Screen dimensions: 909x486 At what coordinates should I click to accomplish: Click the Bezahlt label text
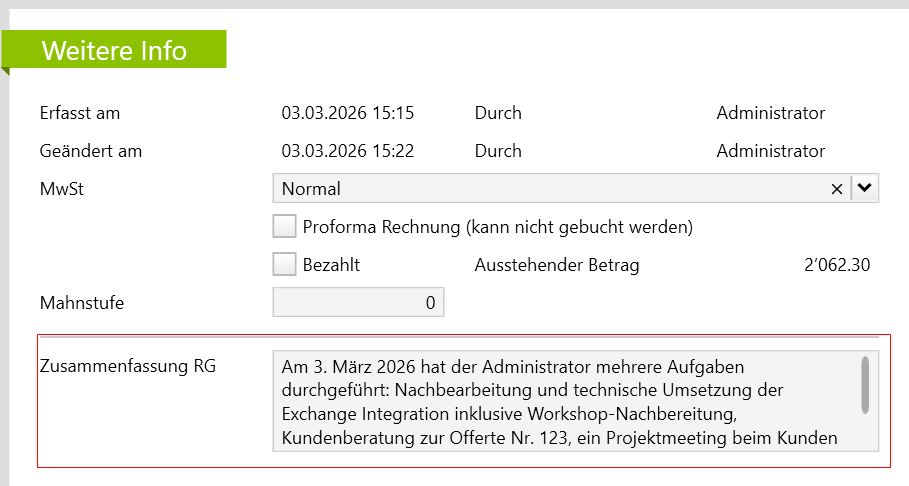coord(331,265)
